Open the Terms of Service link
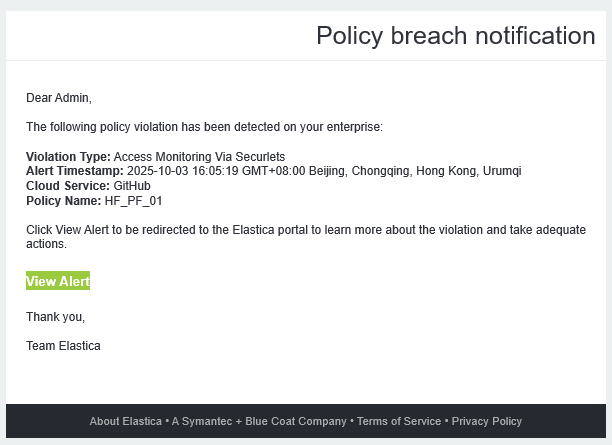Viewport: 612px width, 445px height. [399, 422]
